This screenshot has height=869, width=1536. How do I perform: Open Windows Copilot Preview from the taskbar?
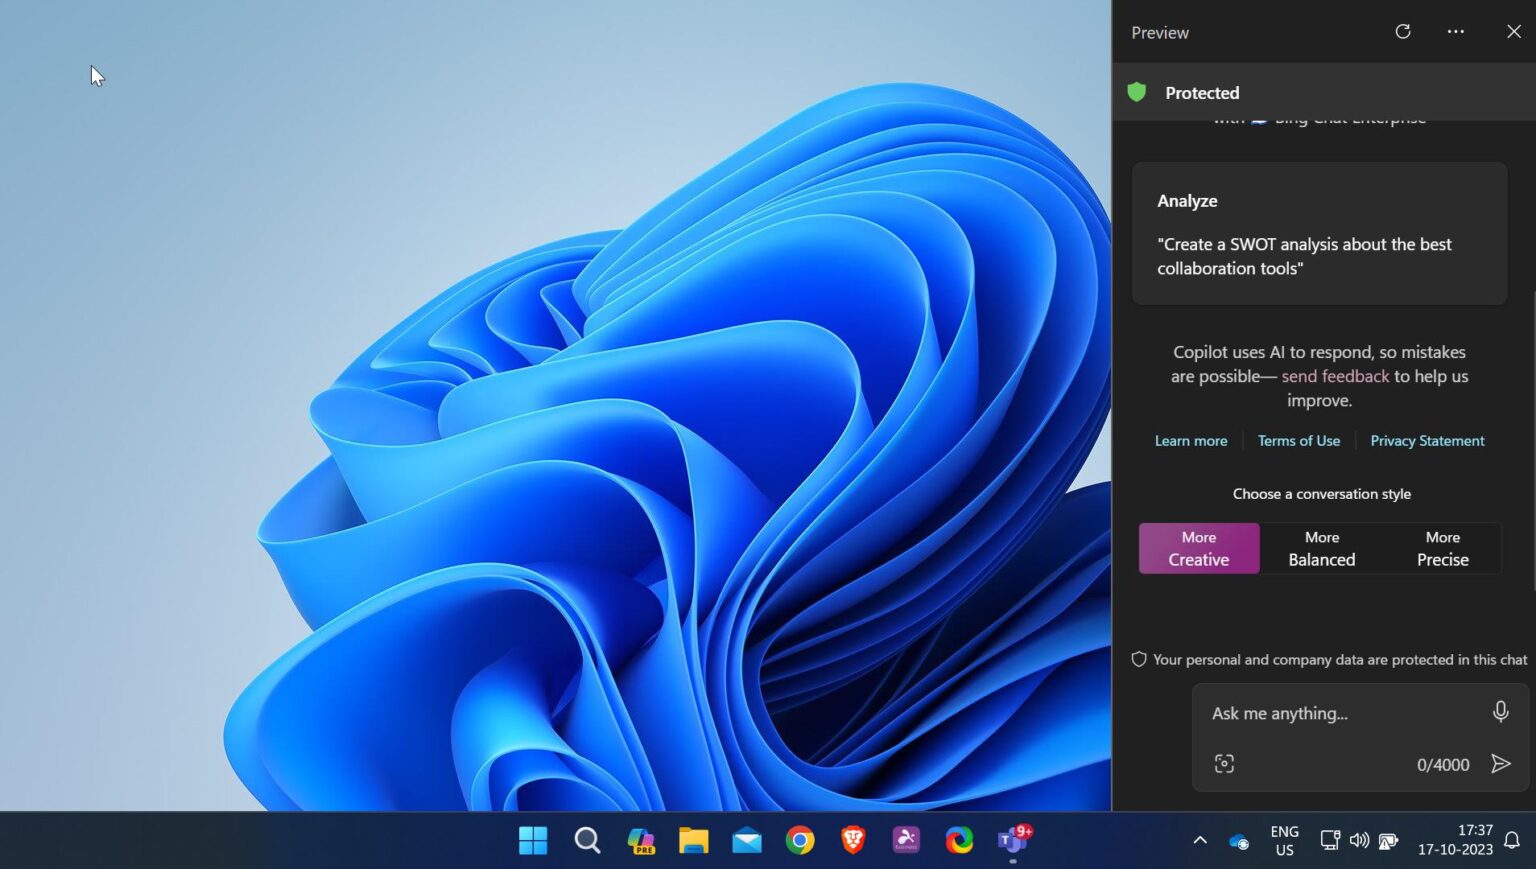tap(641, 841)
